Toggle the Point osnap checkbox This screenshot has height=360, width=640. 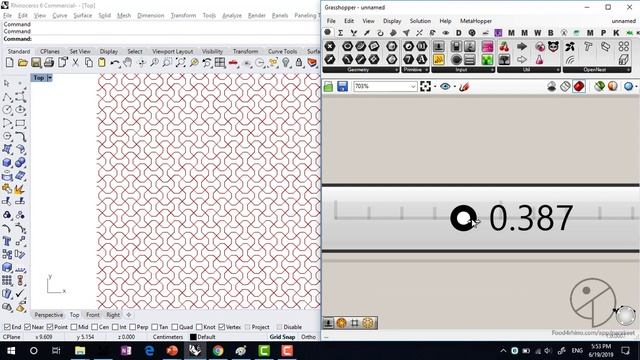tap(50, 327)
